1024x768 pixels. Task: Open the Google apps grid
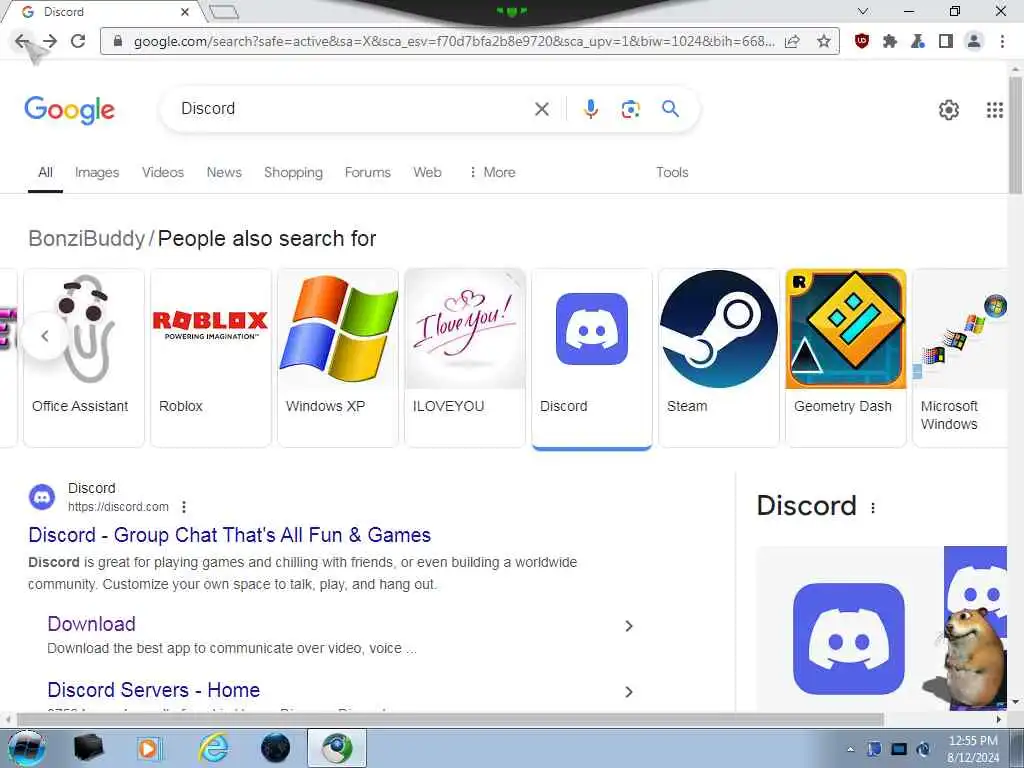coord(995,110)
